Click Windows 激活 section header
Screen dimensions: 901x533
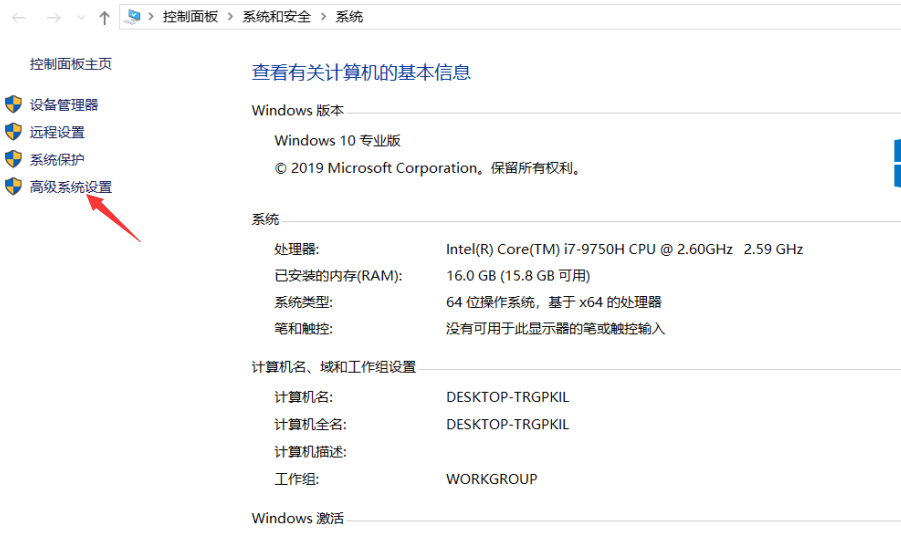pyautogui.click(x=298, y=518)
